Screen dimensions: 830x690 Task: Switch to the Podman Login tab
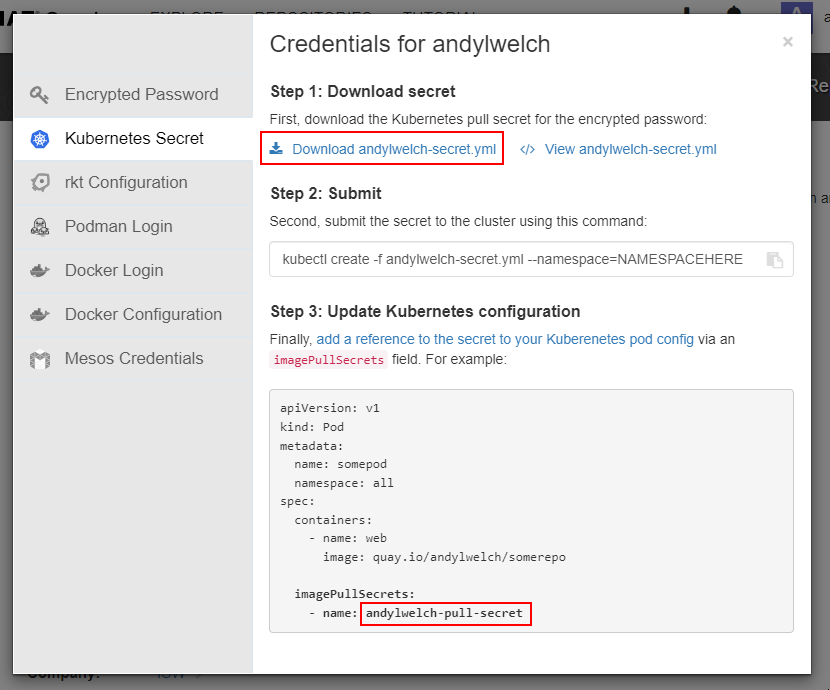click(118, 227)
